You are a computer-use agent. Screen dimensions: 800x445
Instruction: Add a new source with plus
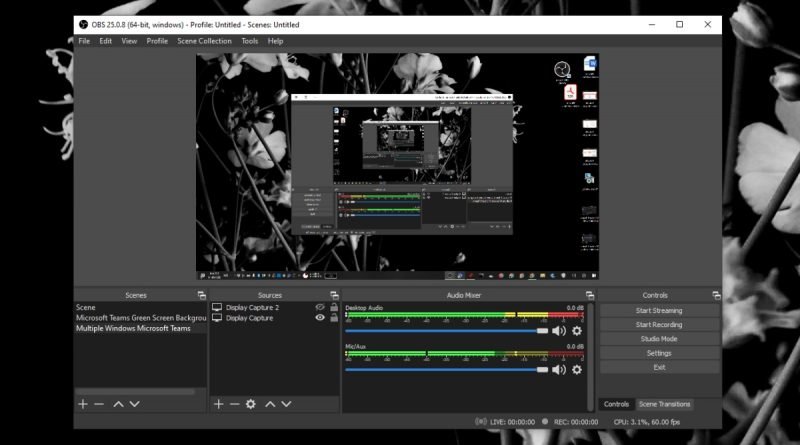[x=218, y=404]
